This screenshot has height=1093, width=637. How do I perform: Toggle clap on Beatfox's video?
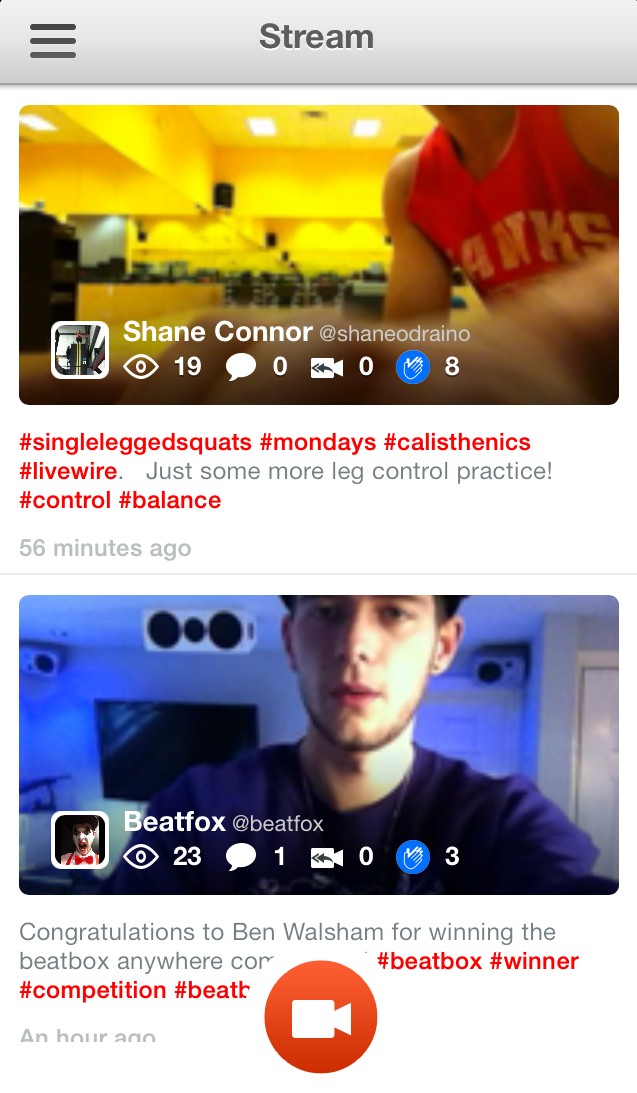[x=413, y=857]
